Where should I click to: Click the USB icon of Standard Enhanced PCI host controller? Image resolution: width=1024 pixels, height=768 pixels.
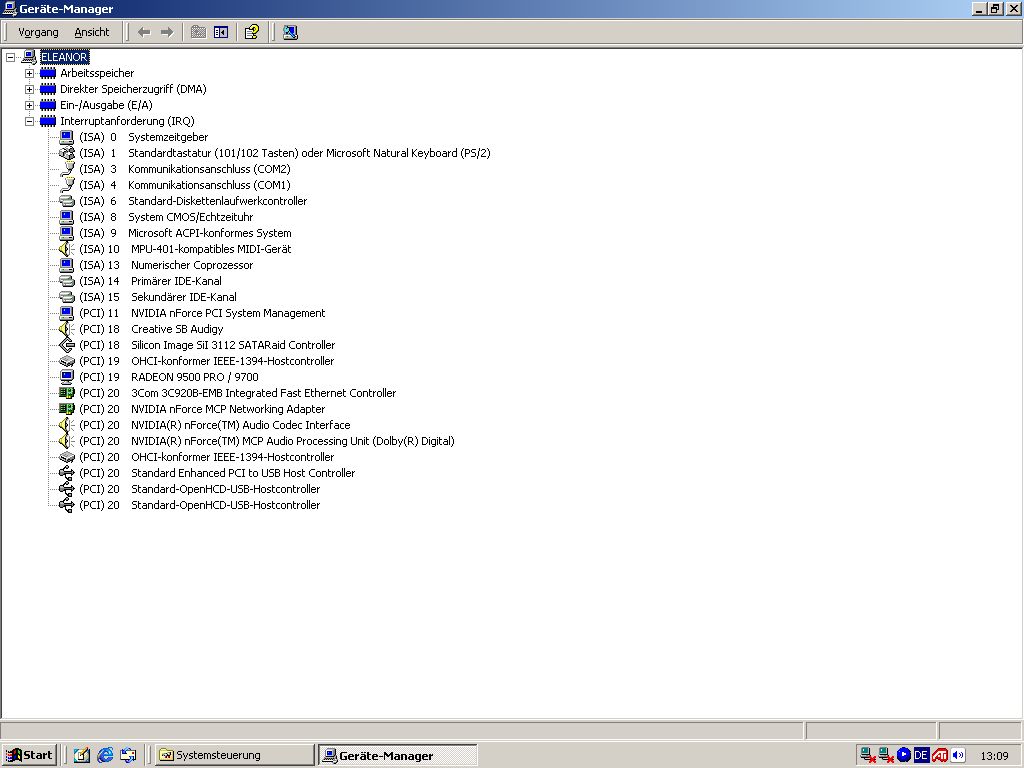(67, 473)
